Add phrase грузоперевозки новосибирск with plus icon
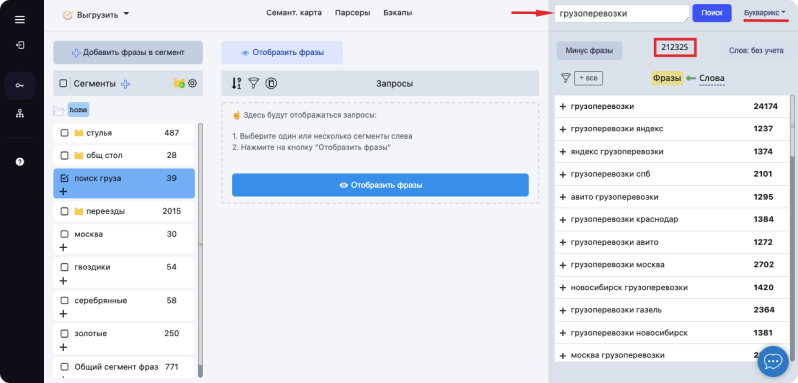Image resolution: width=798 pixels, height=383 pixels. (562, 333)
